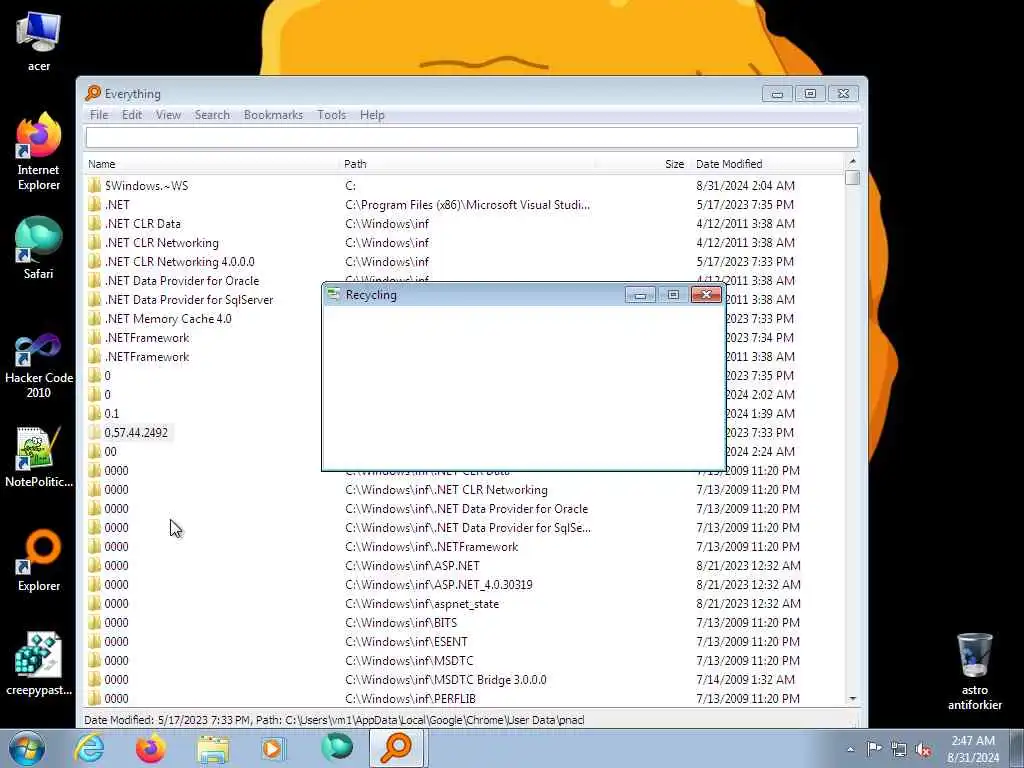Screen dimensions: 1024x768
Task: Click the results scrollbar down arrow
Action: [x=852, y=699]
